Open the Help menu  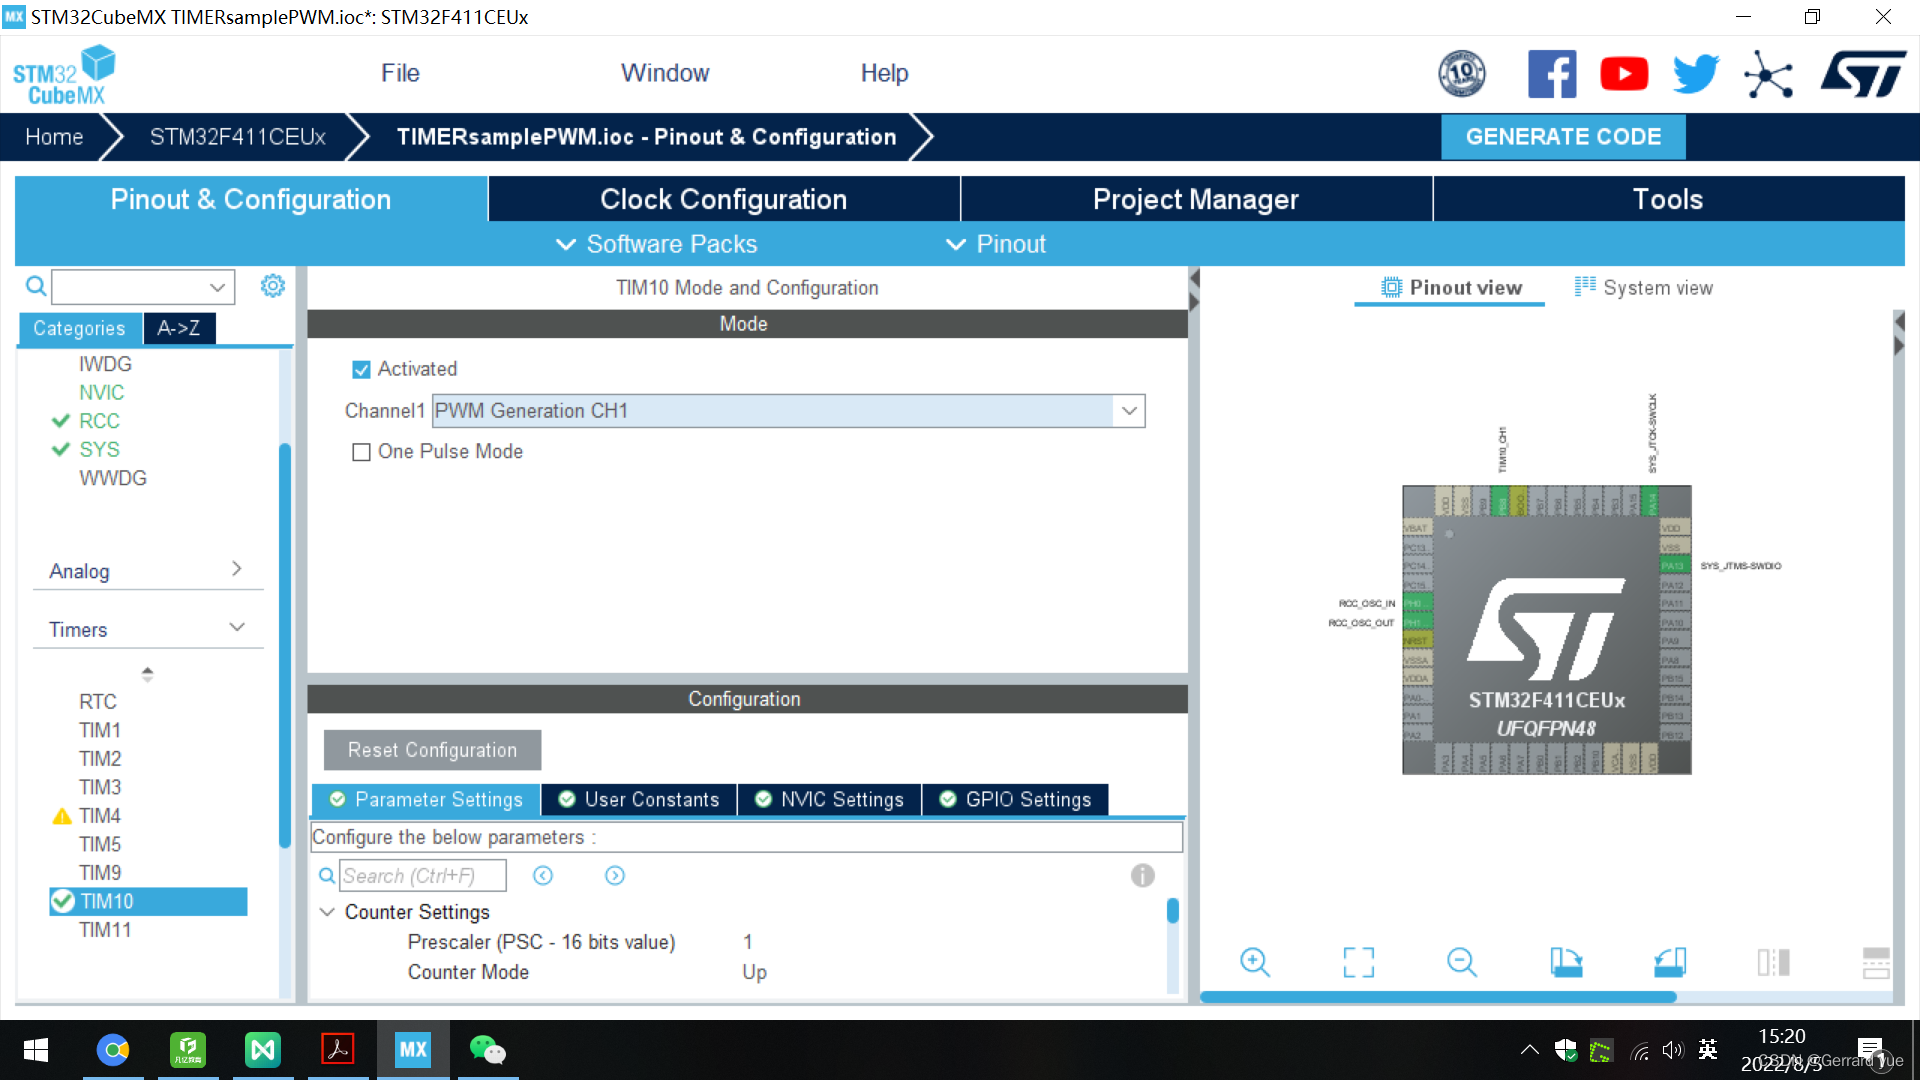click(884, 73)
